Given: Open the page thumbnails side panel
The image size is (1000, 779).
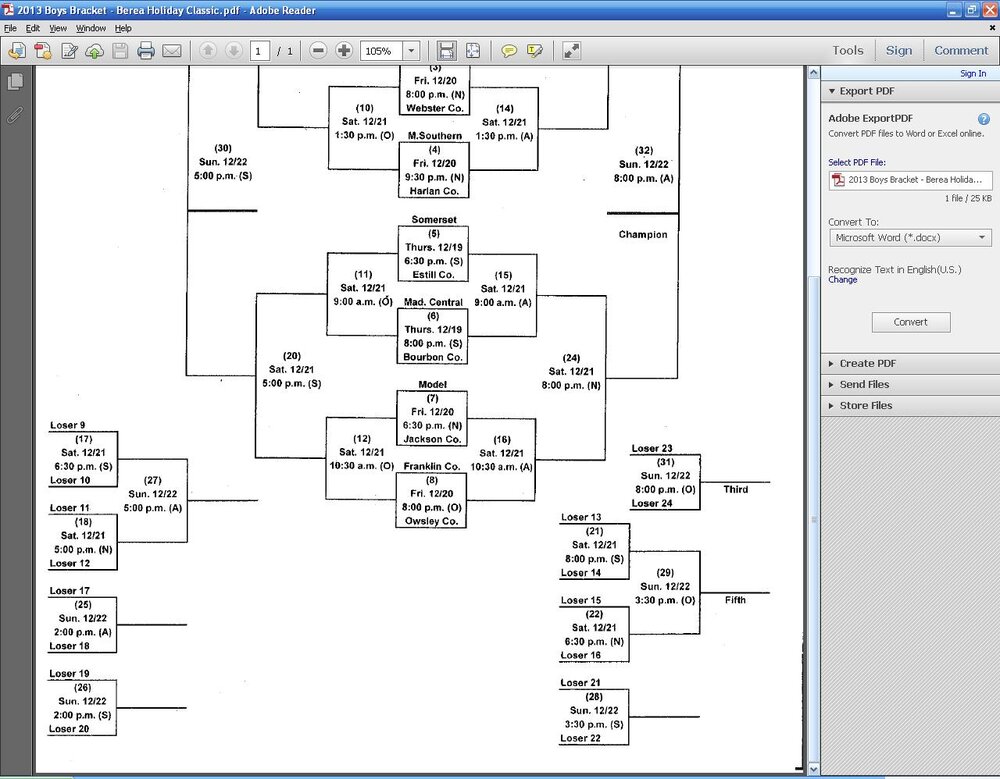Looking at the screenshot, I should [15, 82].
